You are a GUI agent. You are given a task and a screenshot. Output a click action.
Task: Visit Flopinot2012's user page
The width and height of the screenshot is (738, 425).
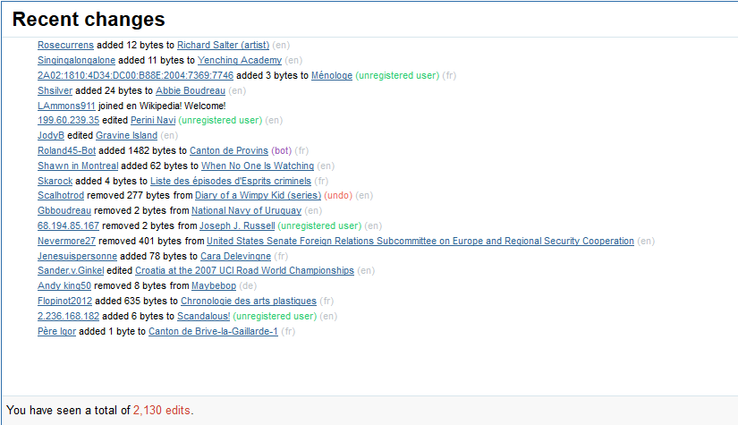point(65,301)
